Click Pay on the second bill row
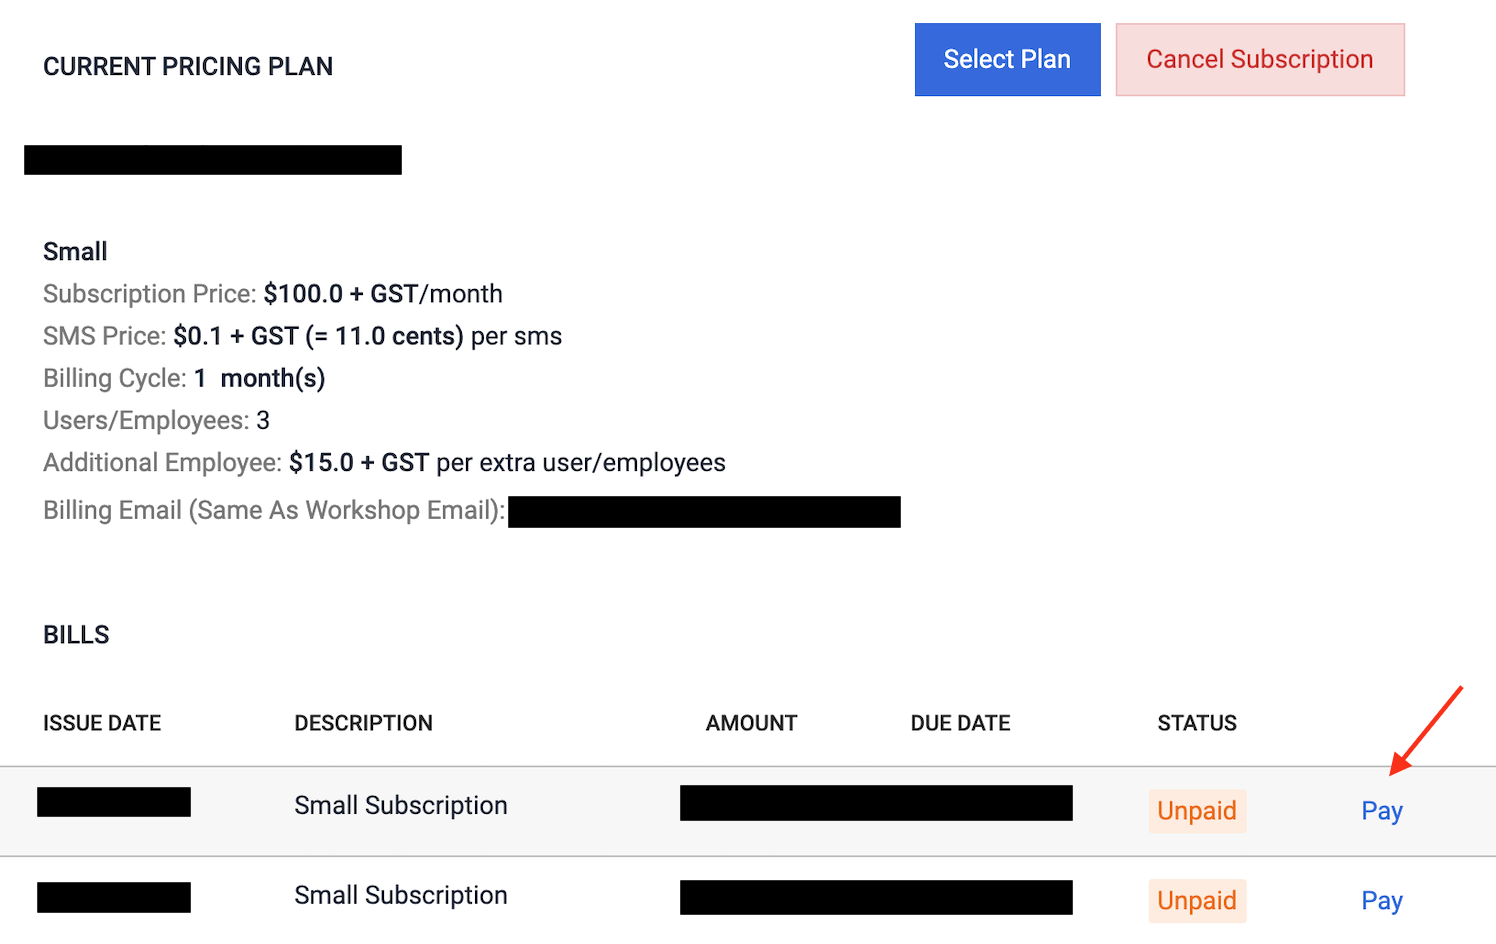This screenshot has width=1496, height=944. pyautogui.click(x=1381, y=901)
